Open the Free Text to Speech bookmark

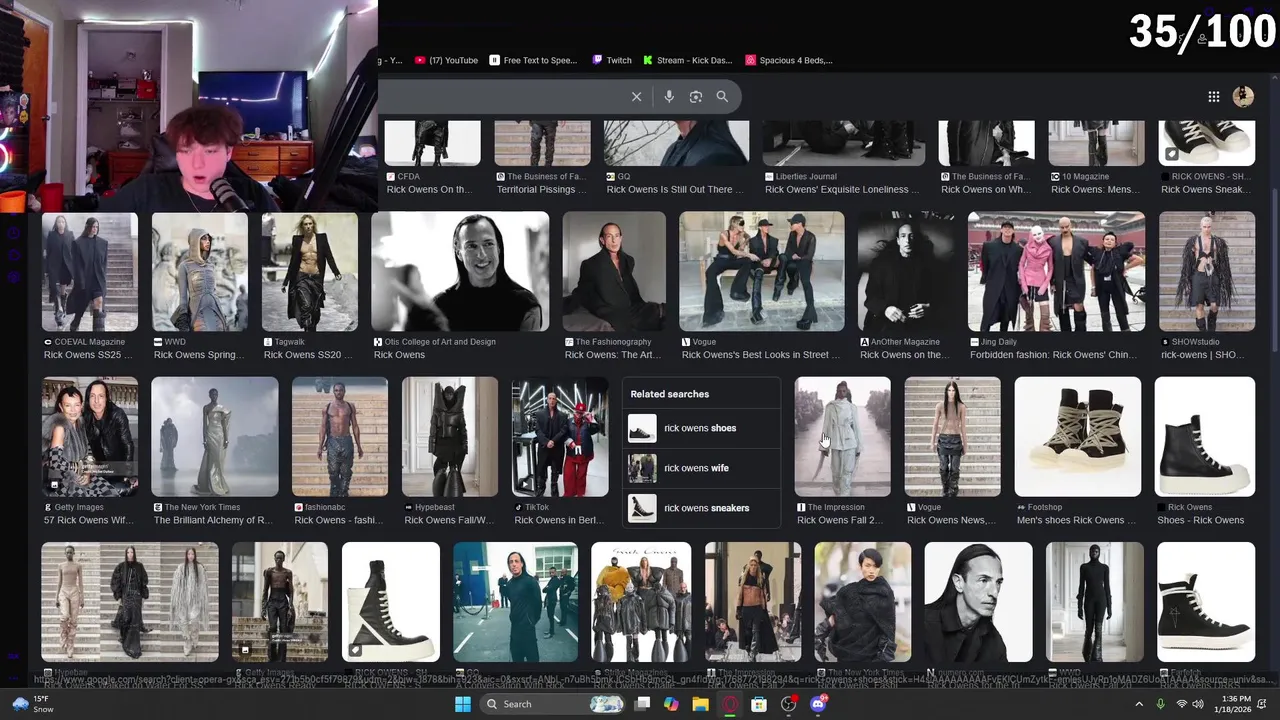pos(534,60)
